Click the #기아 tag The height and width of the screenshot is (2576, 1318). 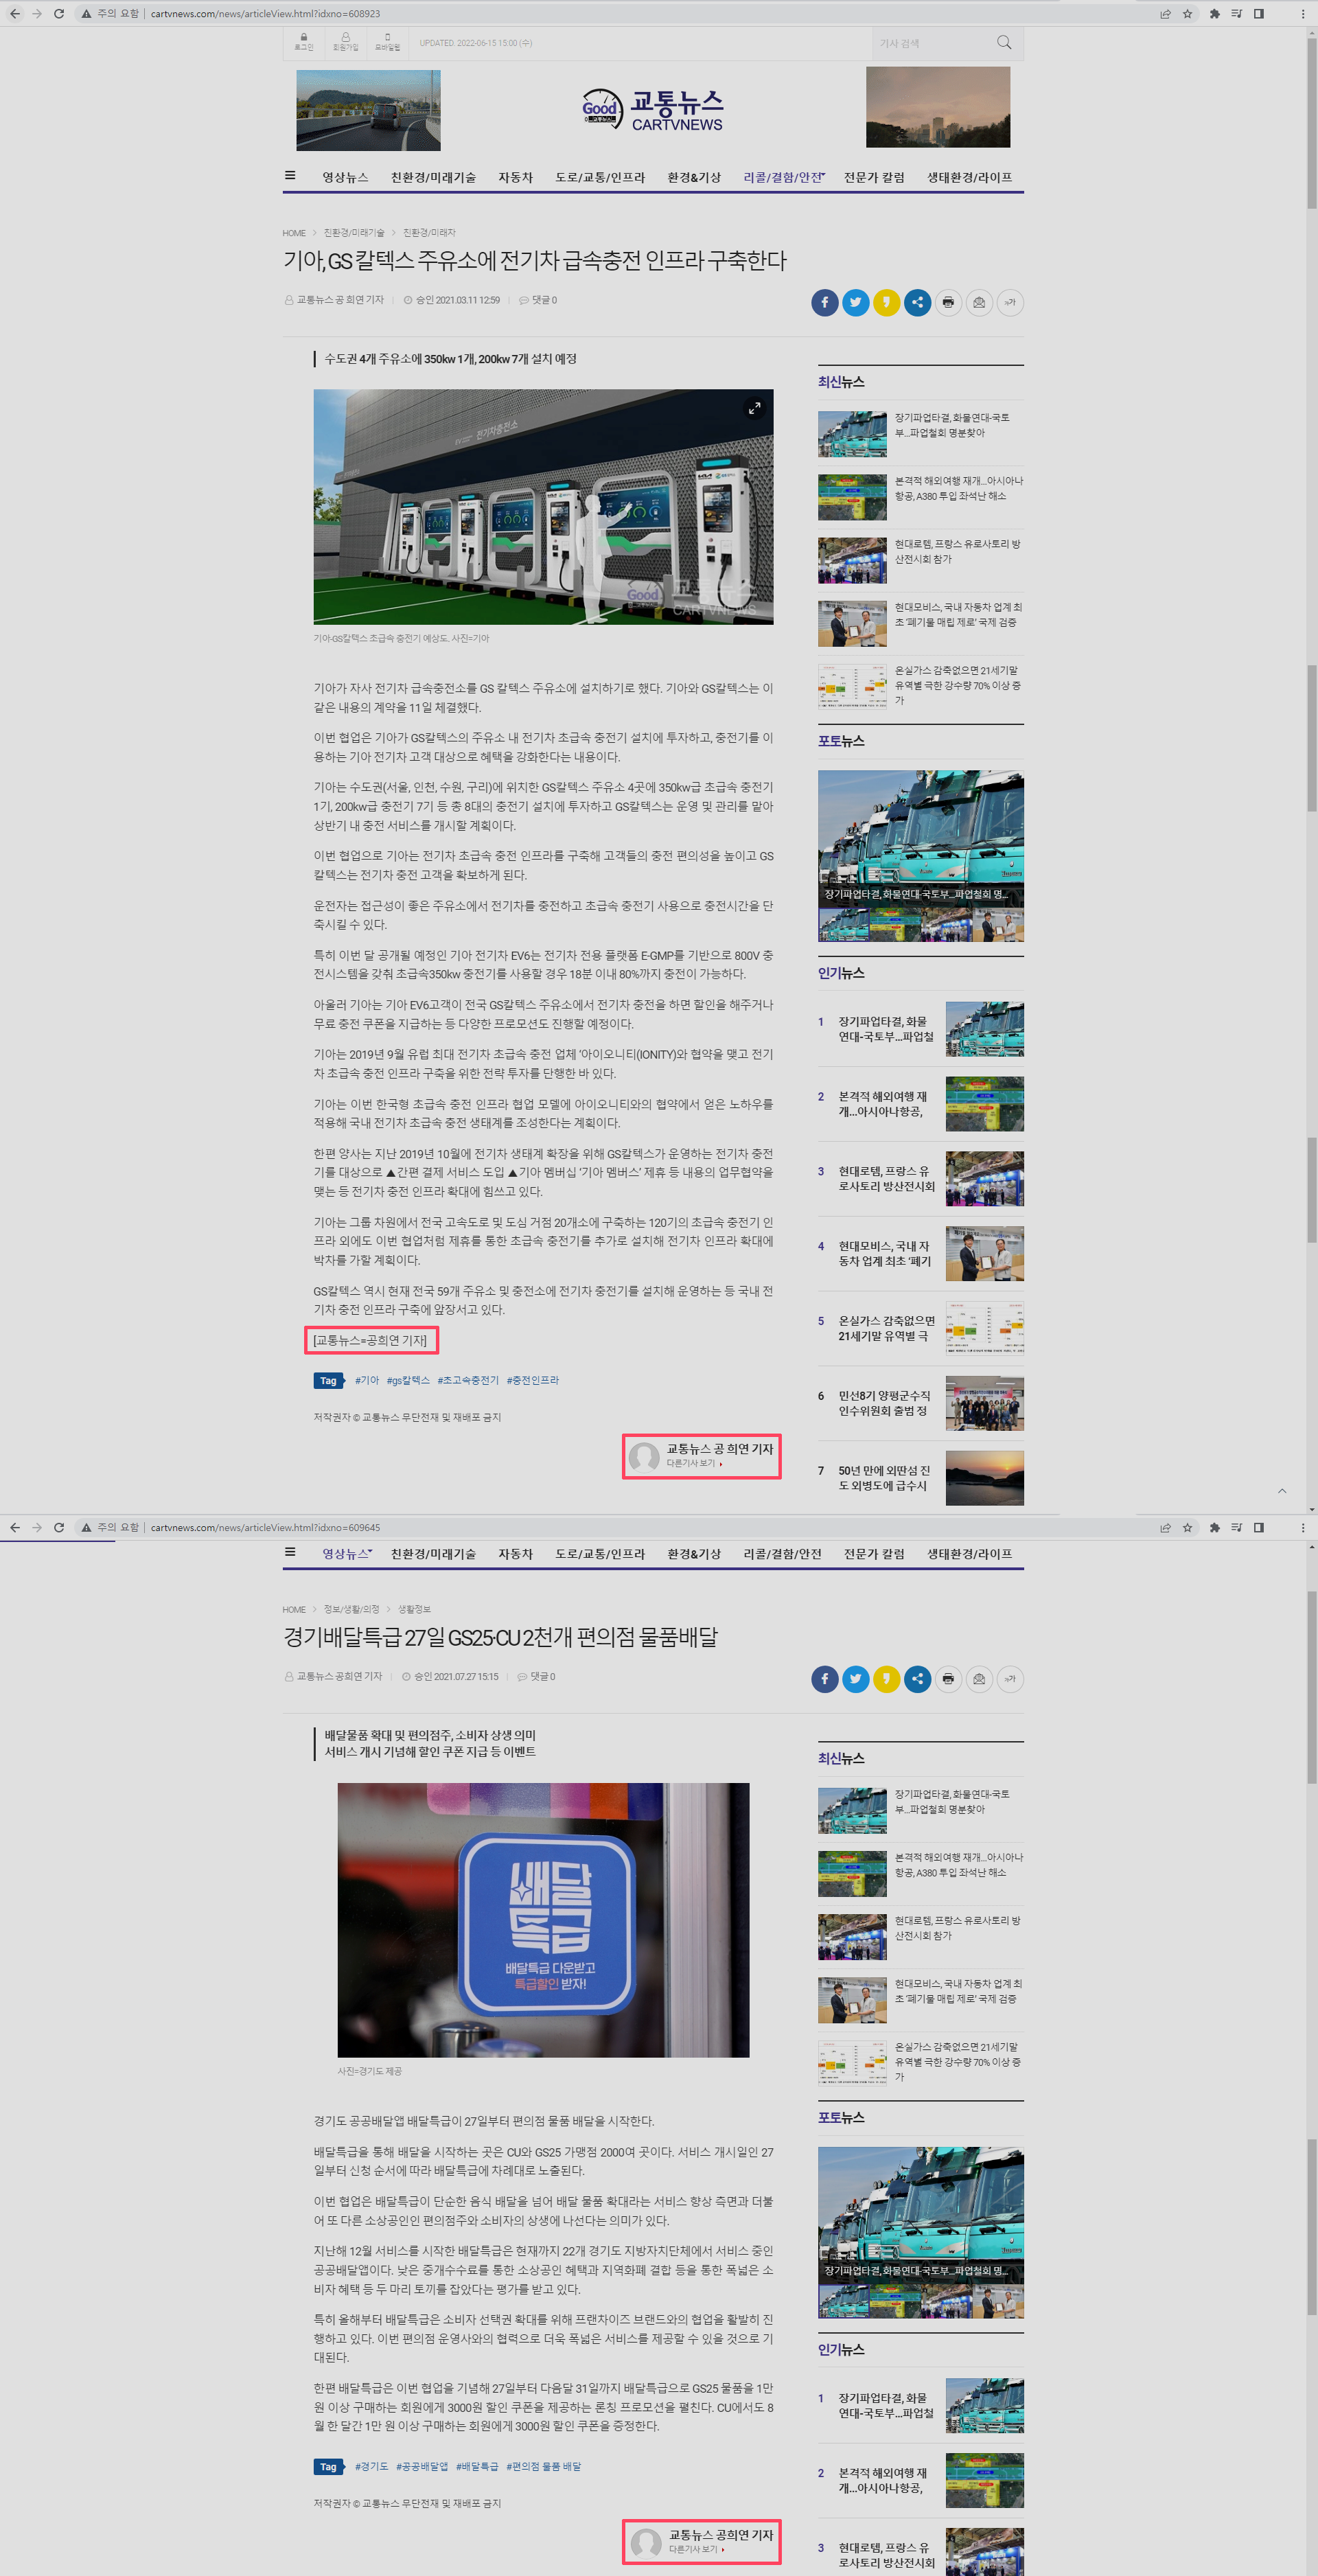click(367, 1380)
